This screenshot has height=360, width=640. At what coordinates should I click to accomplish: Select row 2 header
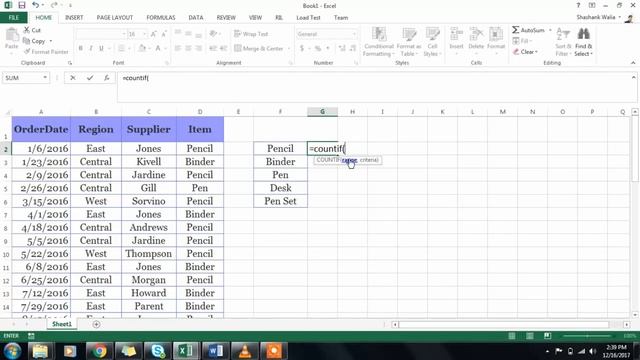tap(6, 149)
